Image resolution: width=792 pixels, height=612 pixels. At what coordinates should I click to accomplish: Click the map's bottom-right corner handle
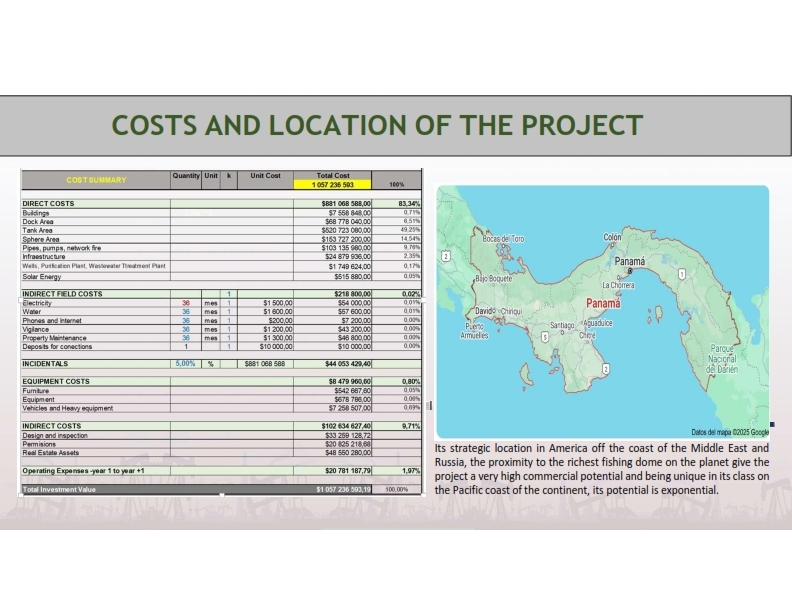772,425
